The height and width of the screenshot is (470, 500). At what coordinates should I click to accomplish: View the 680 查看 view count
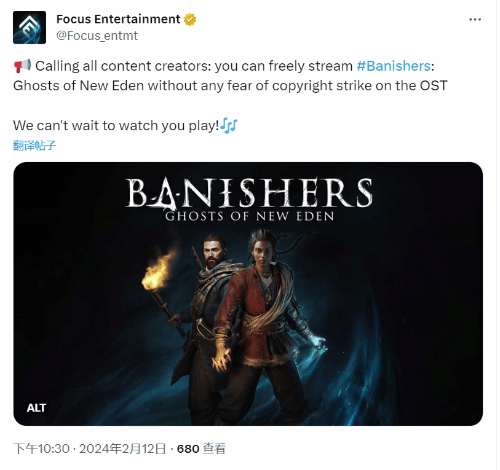click(201, 449)
